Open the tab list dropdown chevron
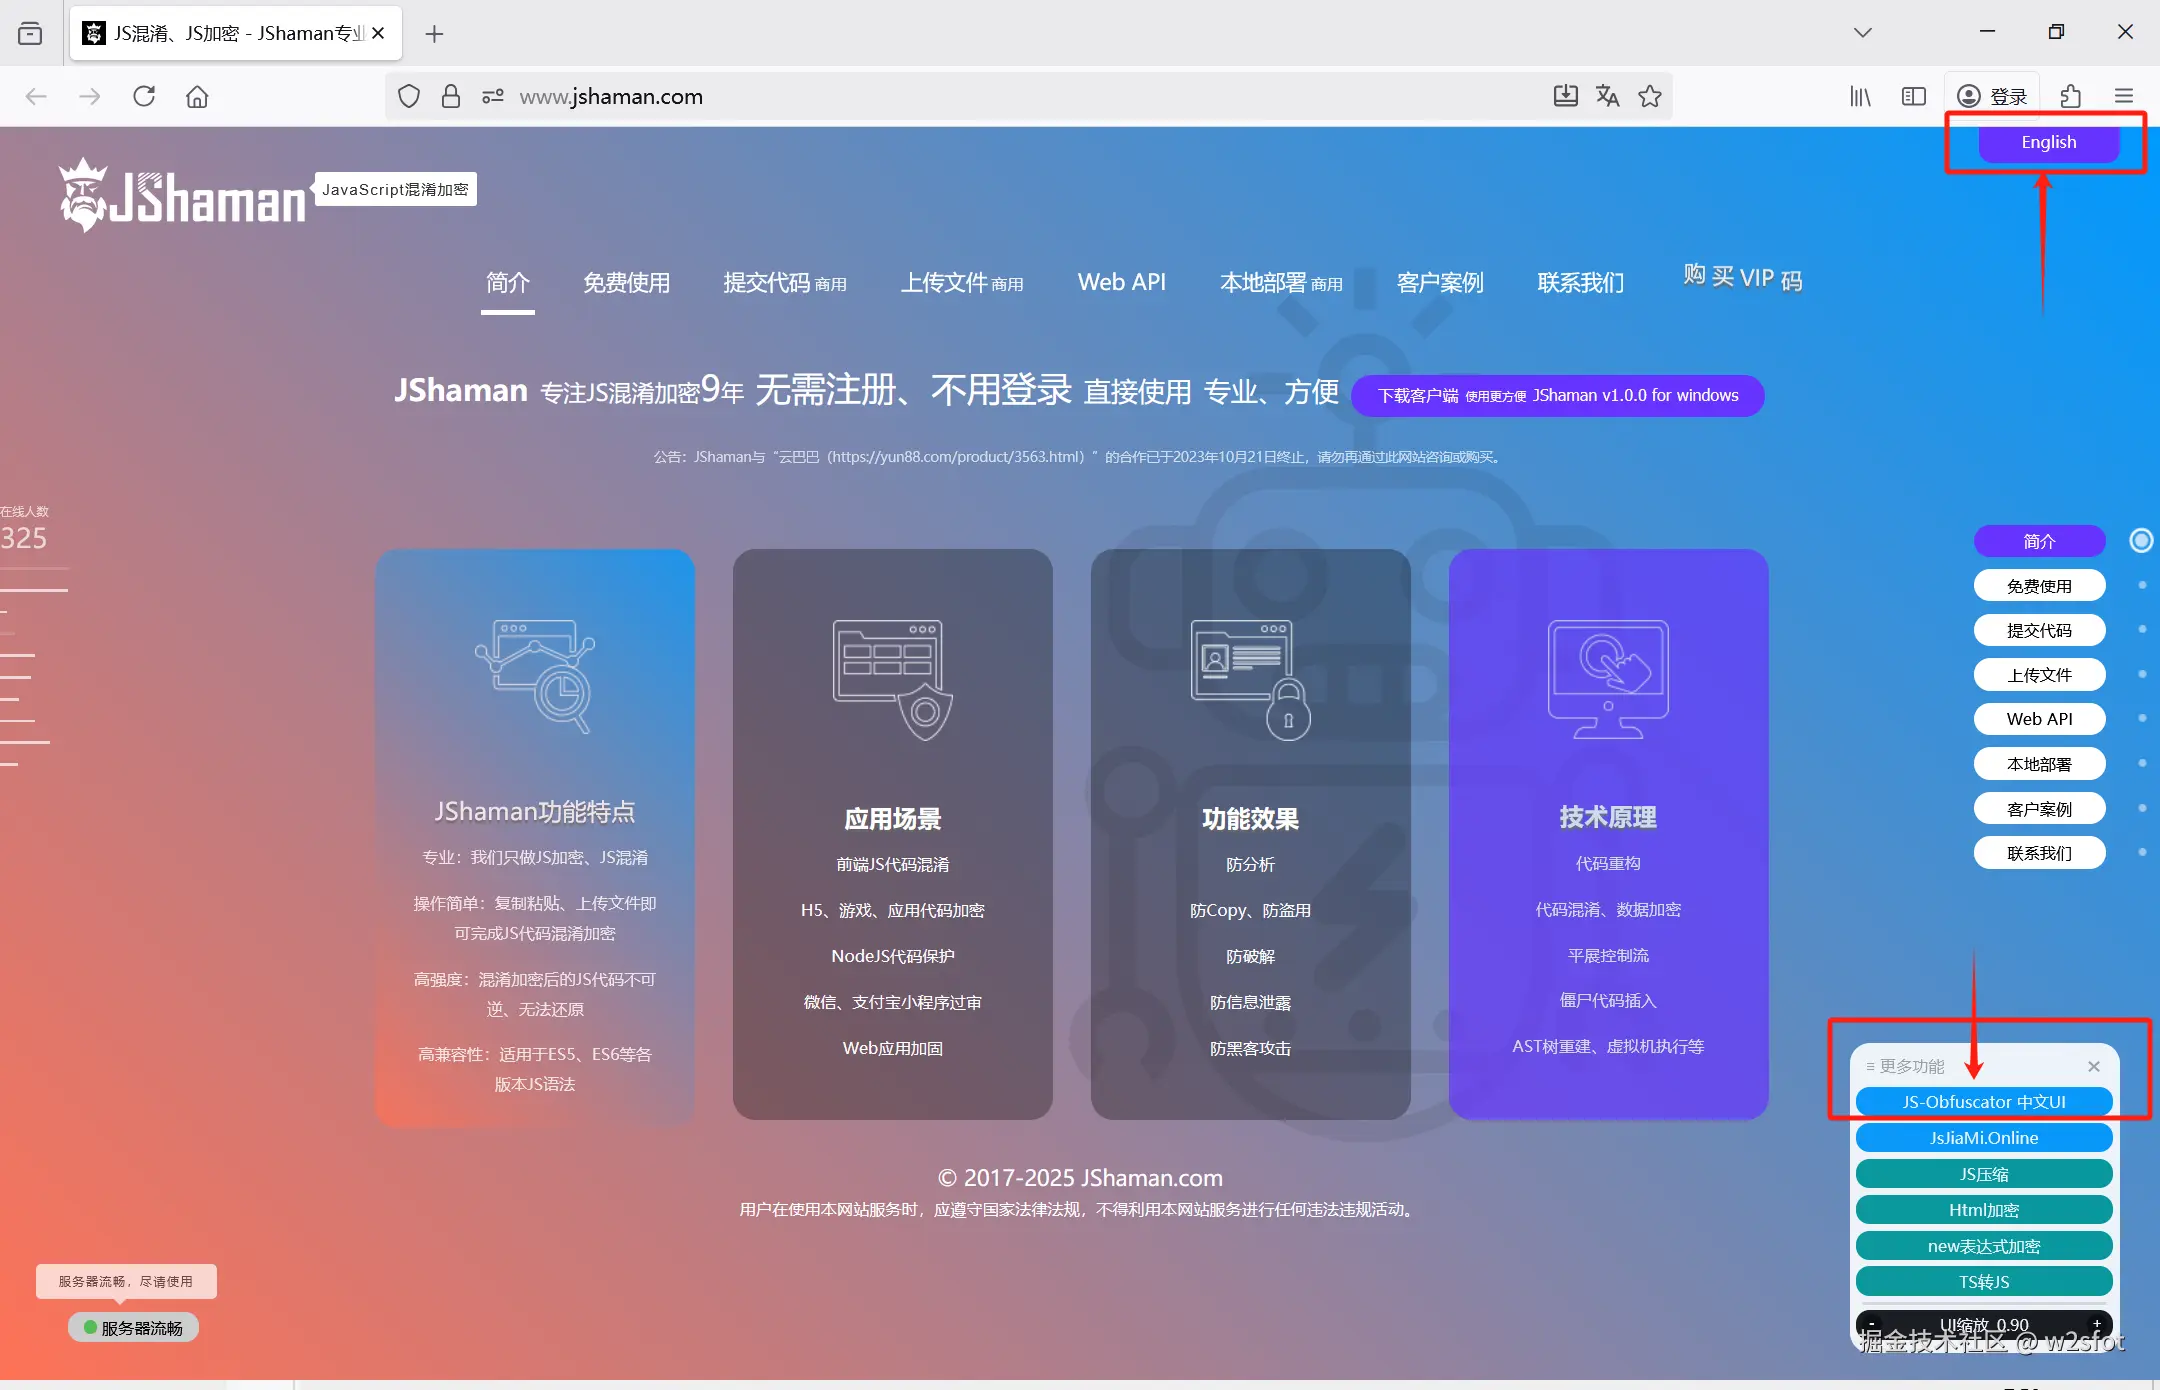 [1862, 32]
